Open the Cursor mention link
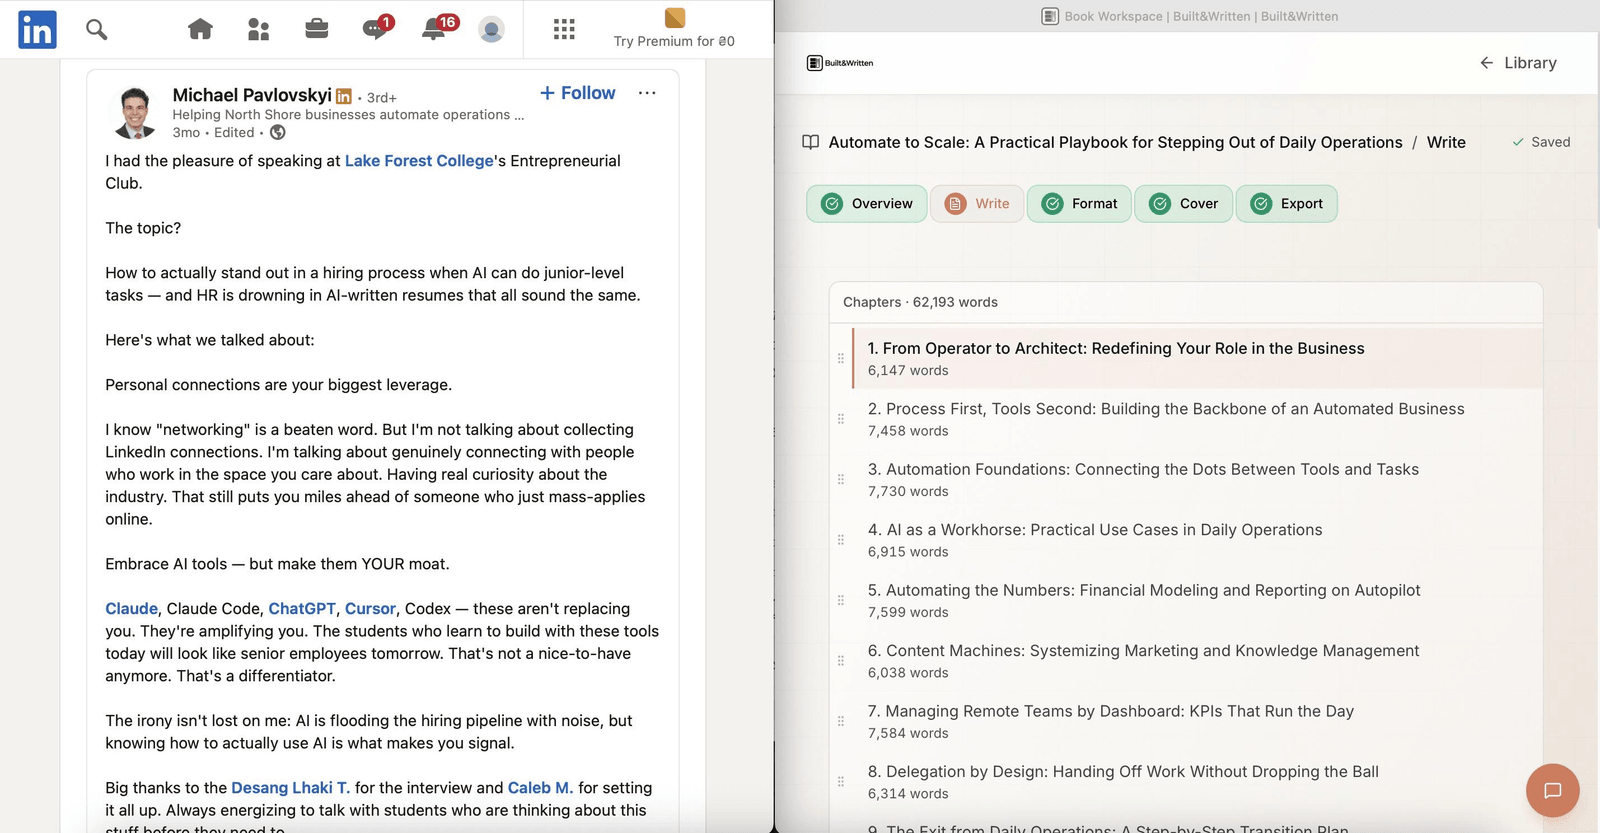Image resolution: width=1600 pixels, height=833 pixels. [370, 609]
